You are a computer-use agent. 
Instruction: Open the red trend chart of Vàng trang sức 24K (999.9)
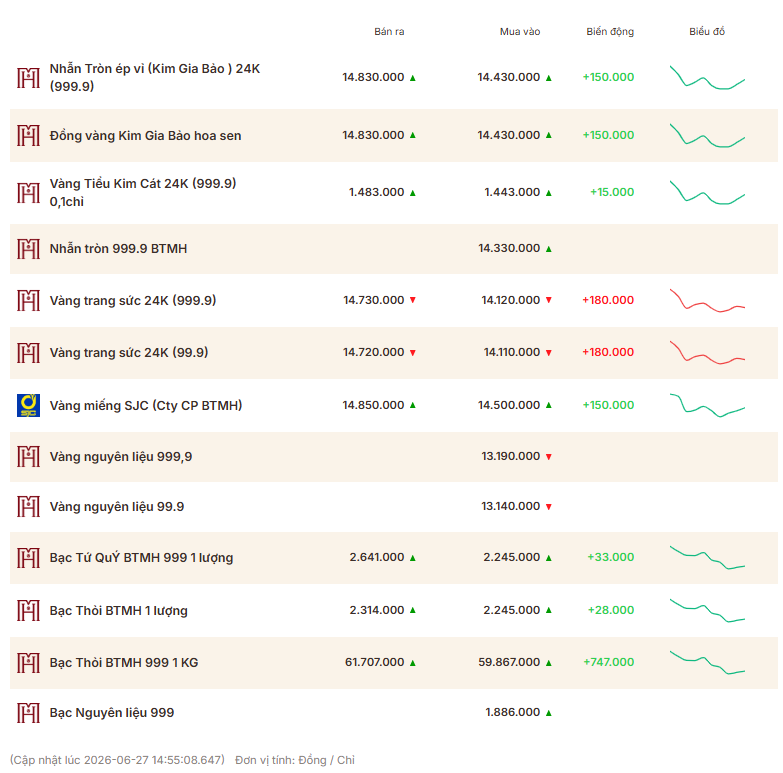[x=707, y=300]
